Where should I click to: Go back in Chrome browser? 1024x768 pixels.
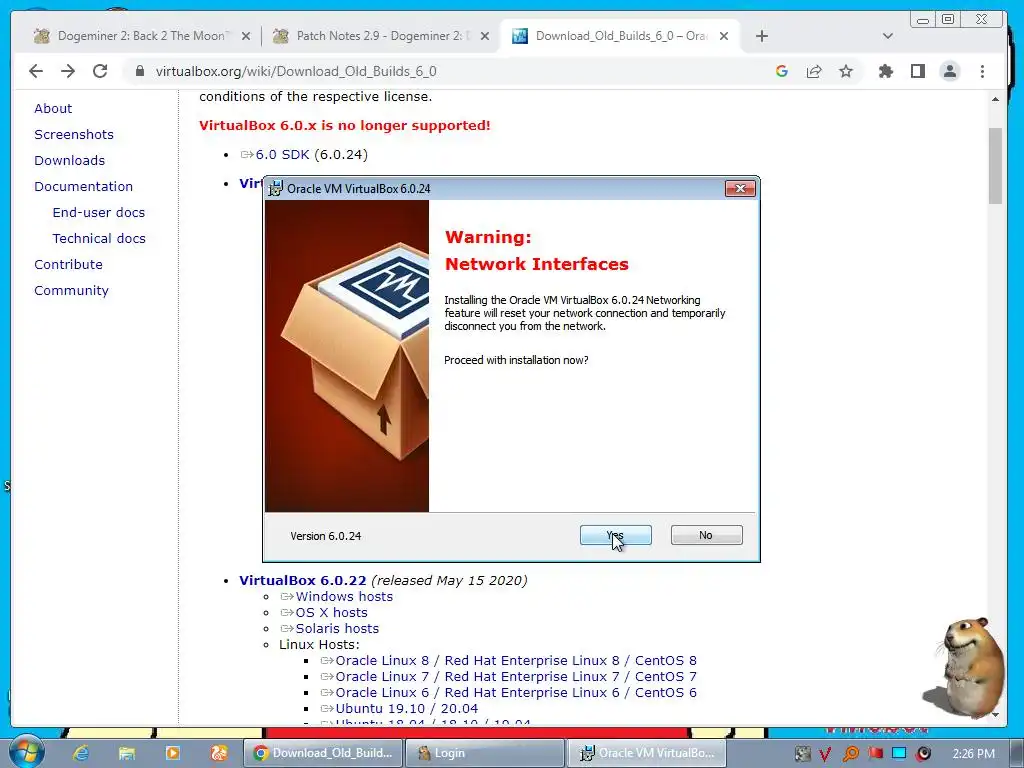point(36,71)
